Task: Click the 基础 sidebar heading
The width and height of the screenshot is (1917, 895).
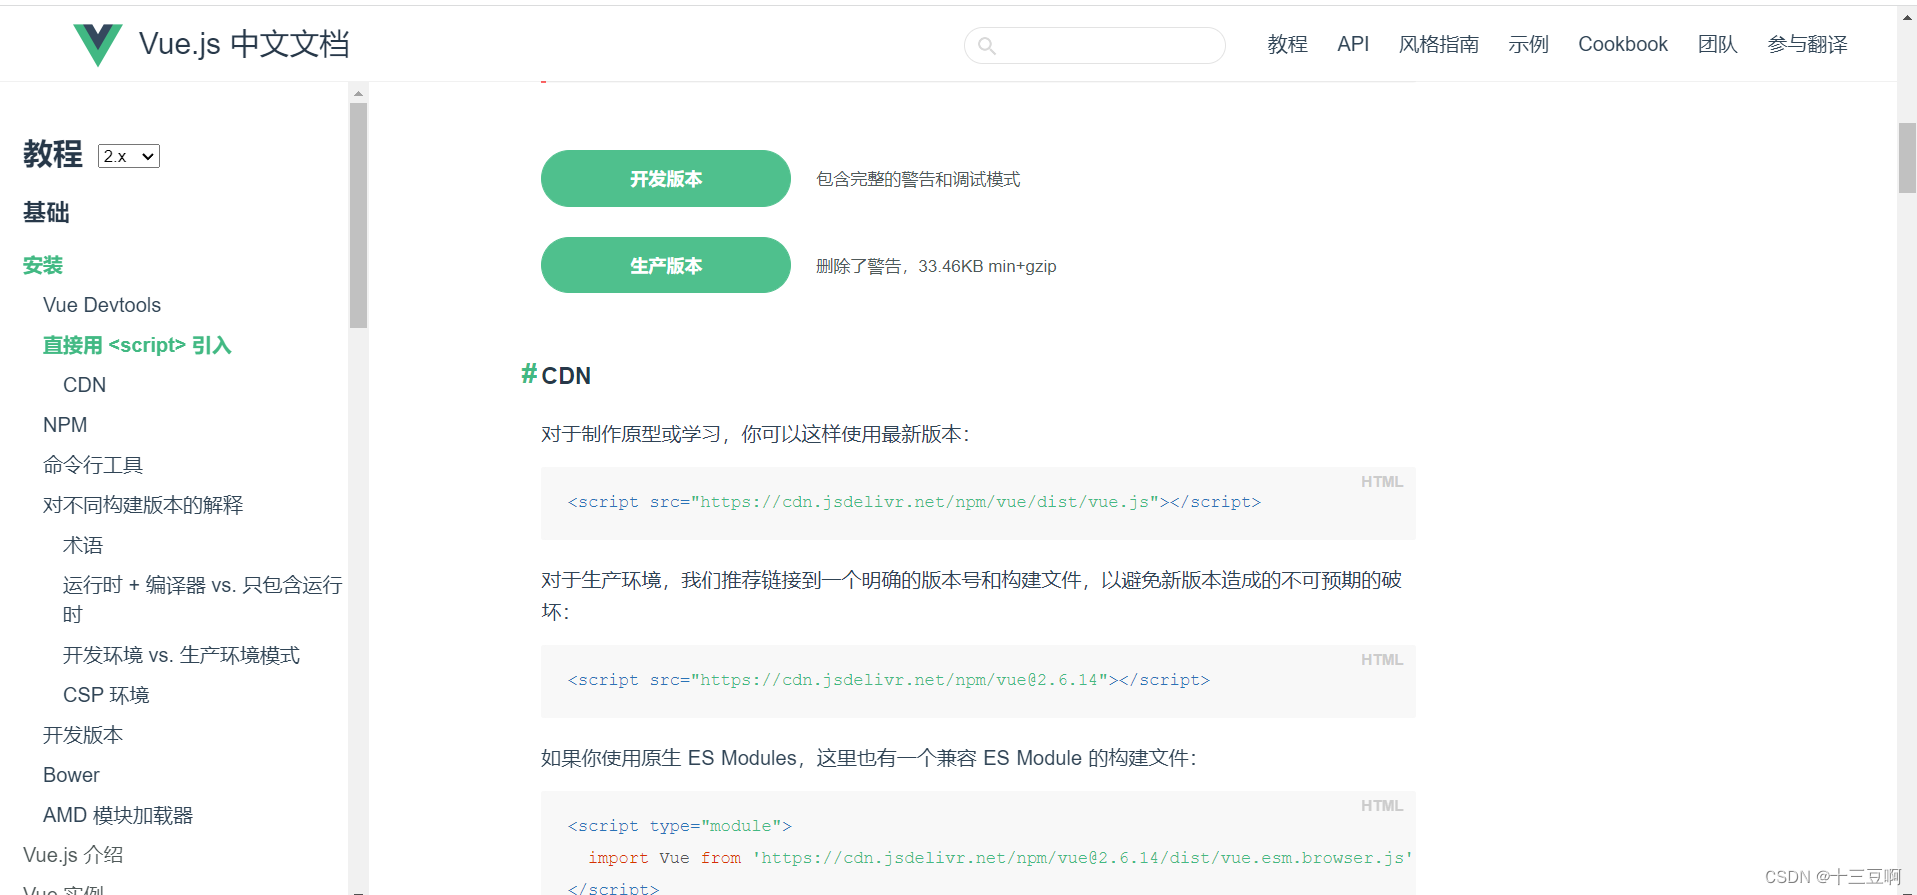Action: click(x=46, y=212)
